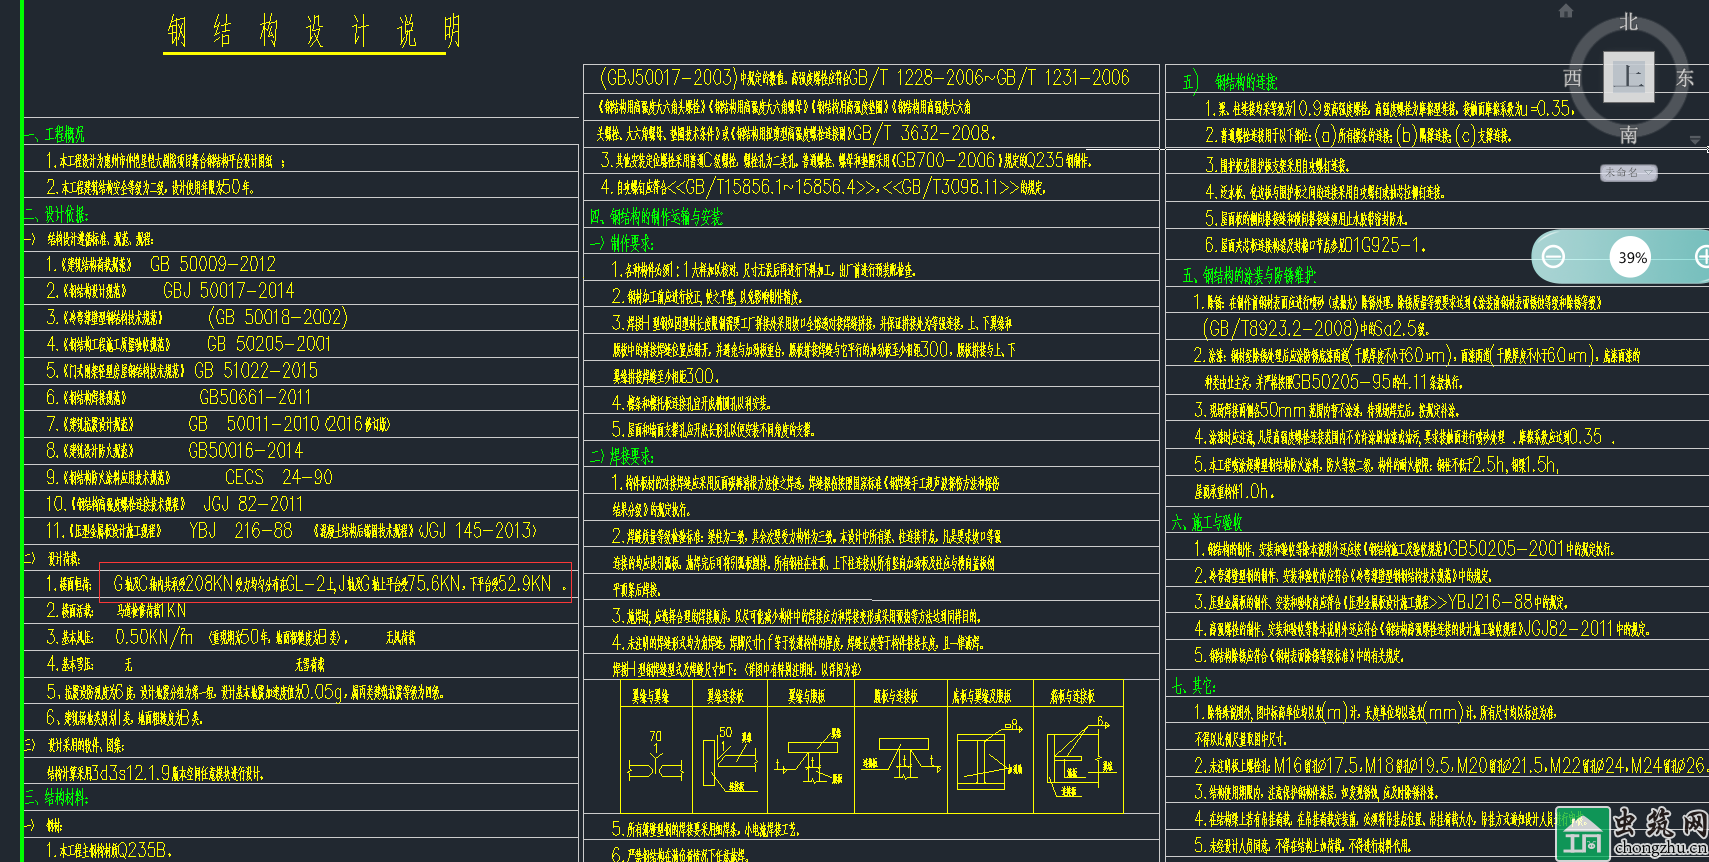Open the 未命名 coordinate system dropdown
Viewport: 1709px width, 862px height.
click(1628, 173)
